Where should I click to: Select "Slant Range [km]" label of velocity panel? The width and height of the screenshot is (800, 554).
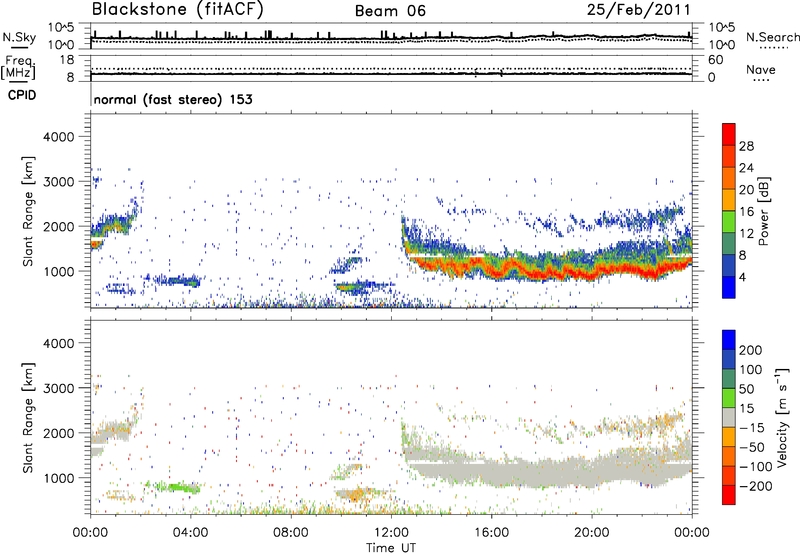pyautogui.click(x=28, y=418)
